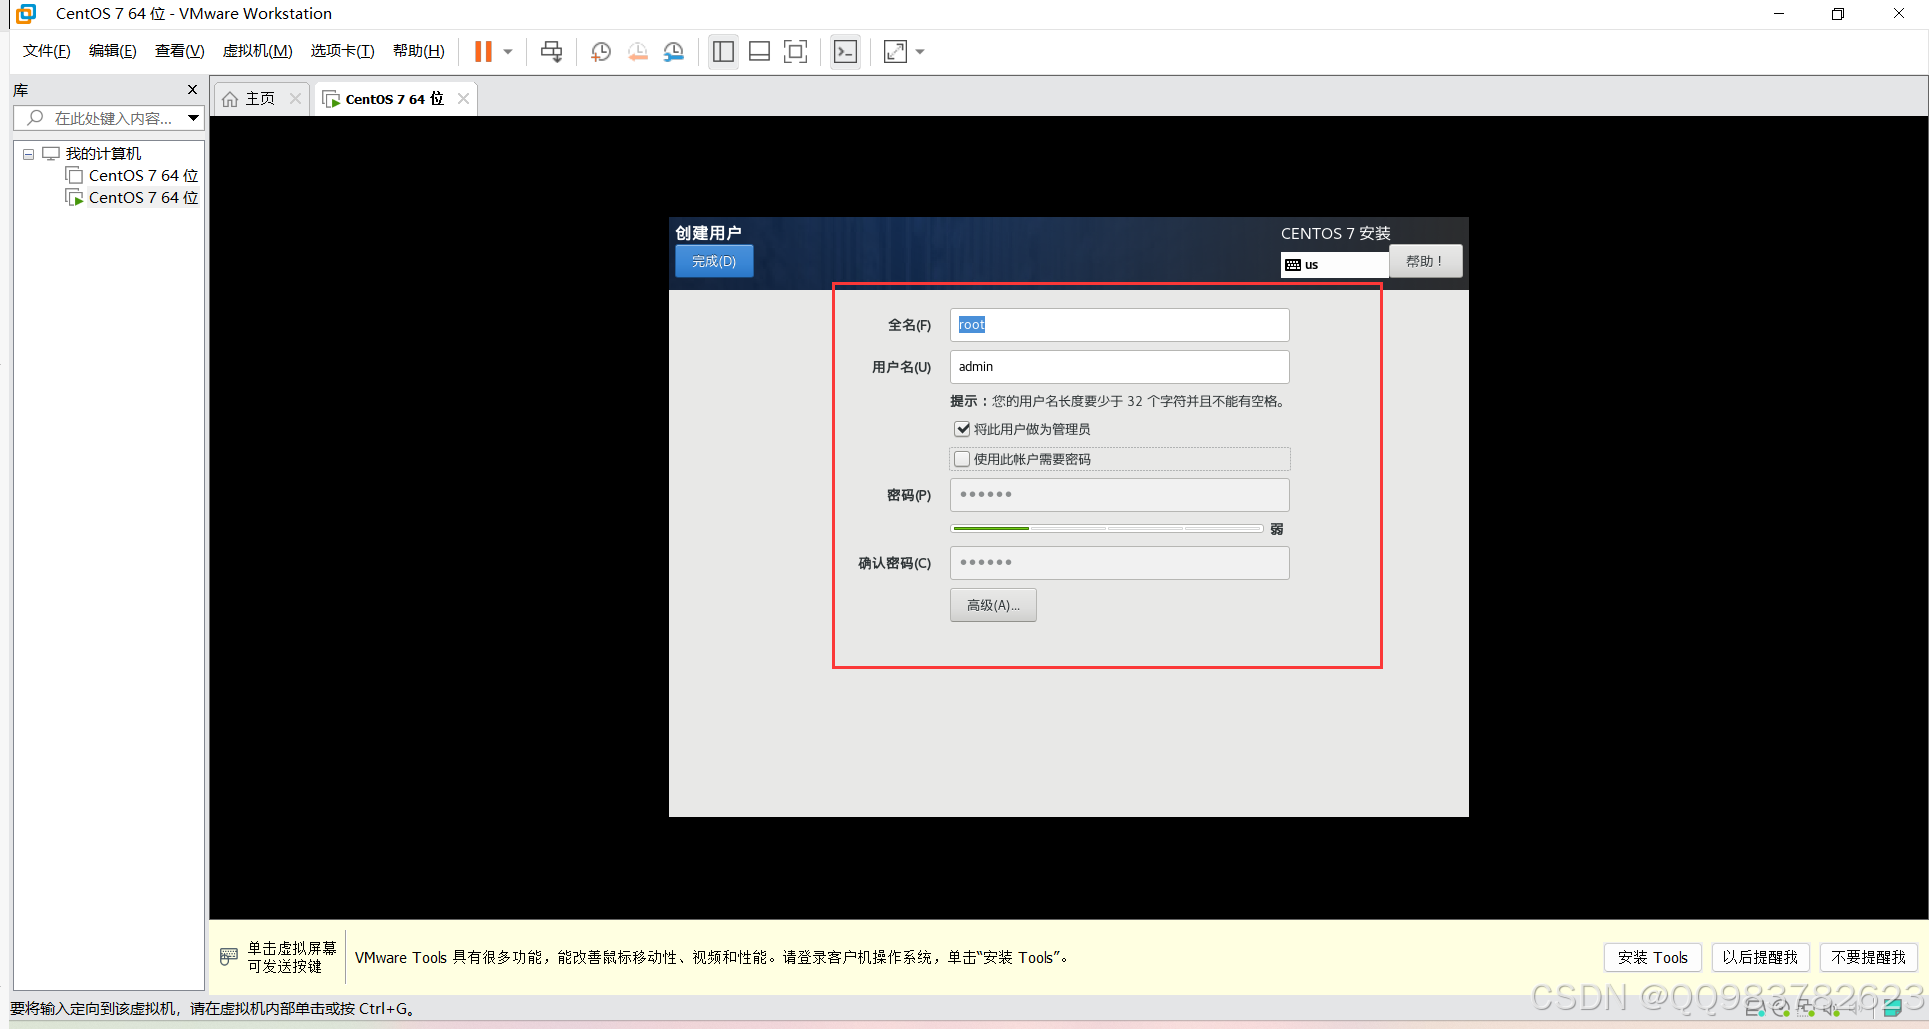Click the password strength bar
This screenshot has width=1929, height=1029.
(x=1107, y=529)
